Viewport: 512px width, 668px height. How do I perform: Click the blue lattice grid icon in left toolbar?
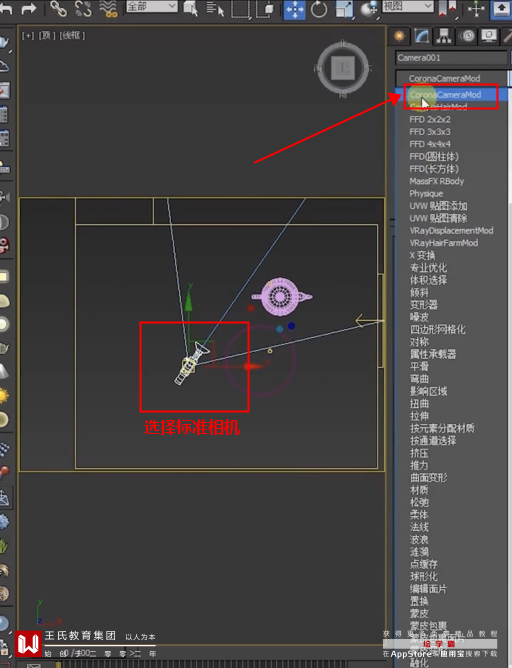click(4, 449)
